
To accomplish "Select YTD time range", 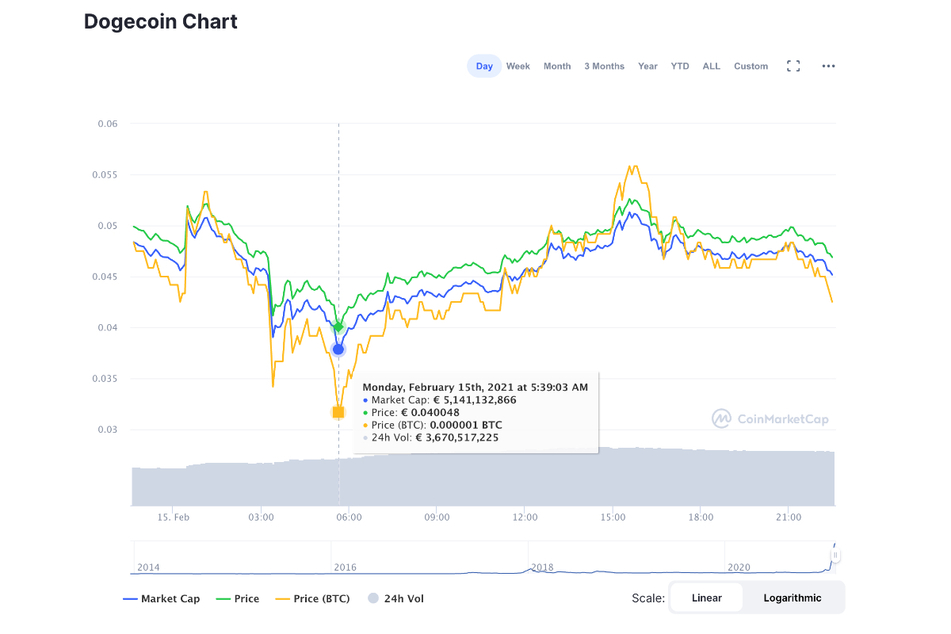I will click(x=679, y=66).
